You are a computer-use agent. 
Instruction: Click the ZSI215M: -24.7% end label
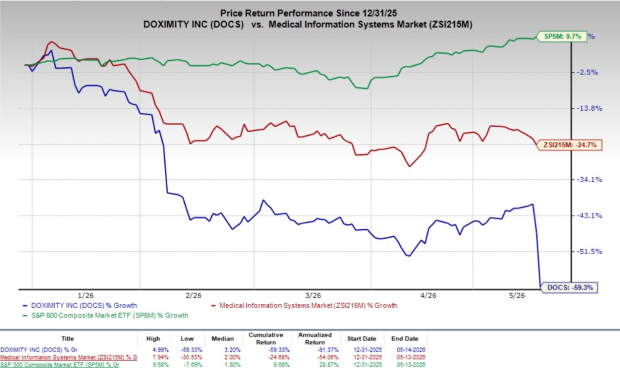pyautogui.click(x=569, y=145)
